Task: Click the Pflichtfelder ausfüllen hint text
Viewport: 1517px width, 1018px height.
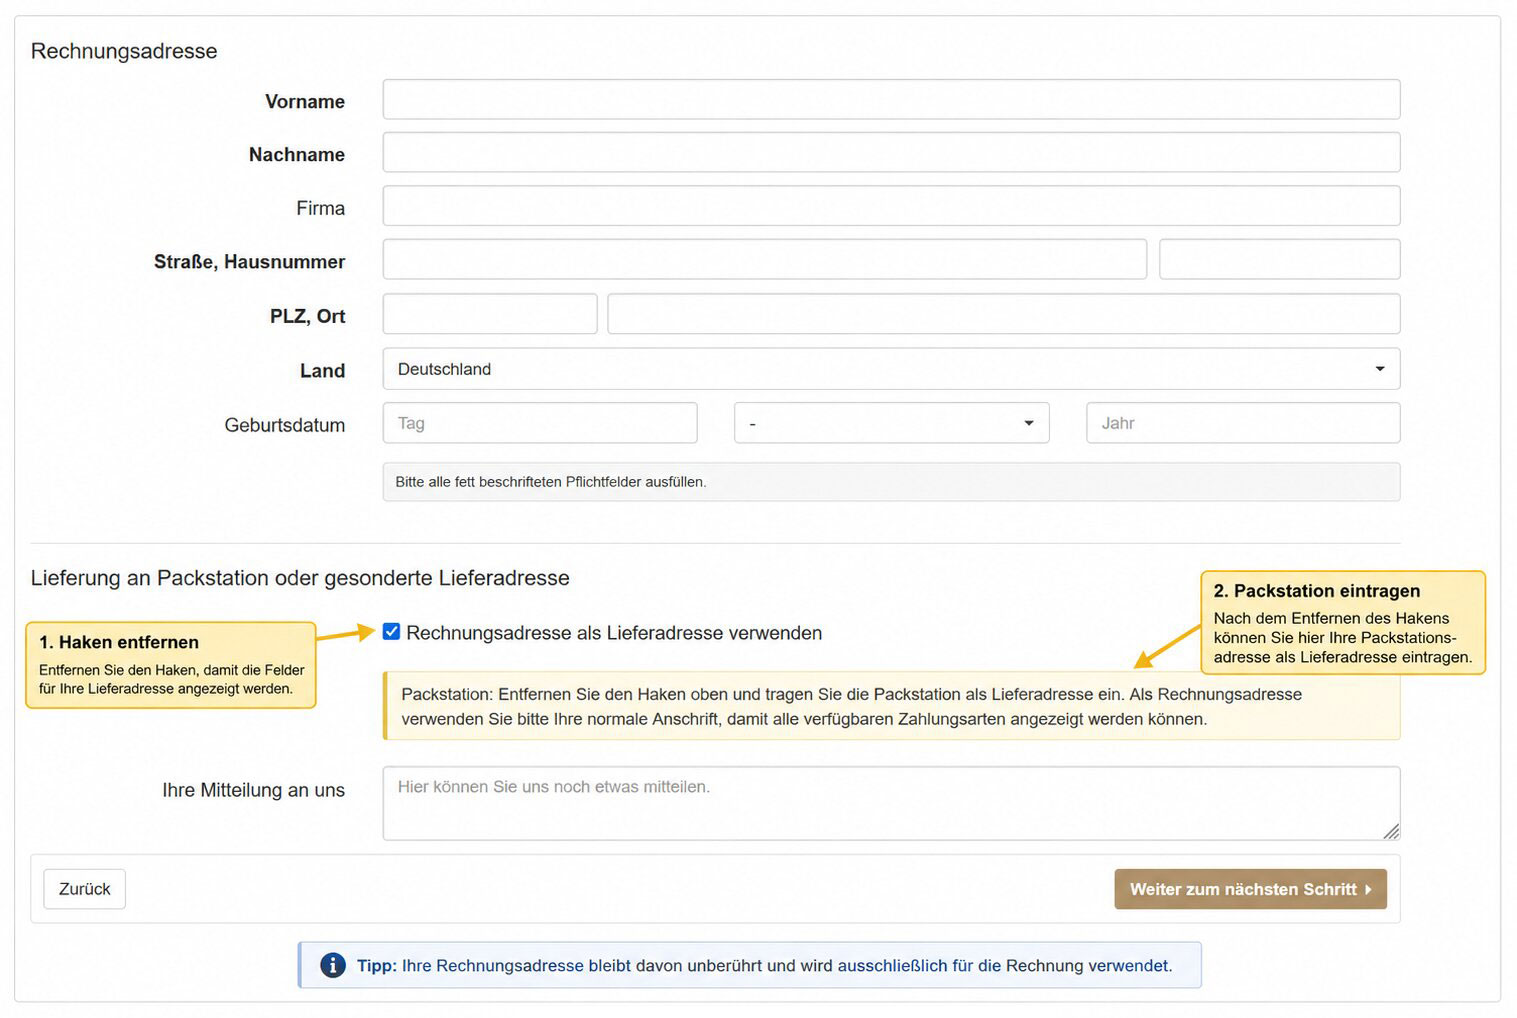Action: [551, 482]
